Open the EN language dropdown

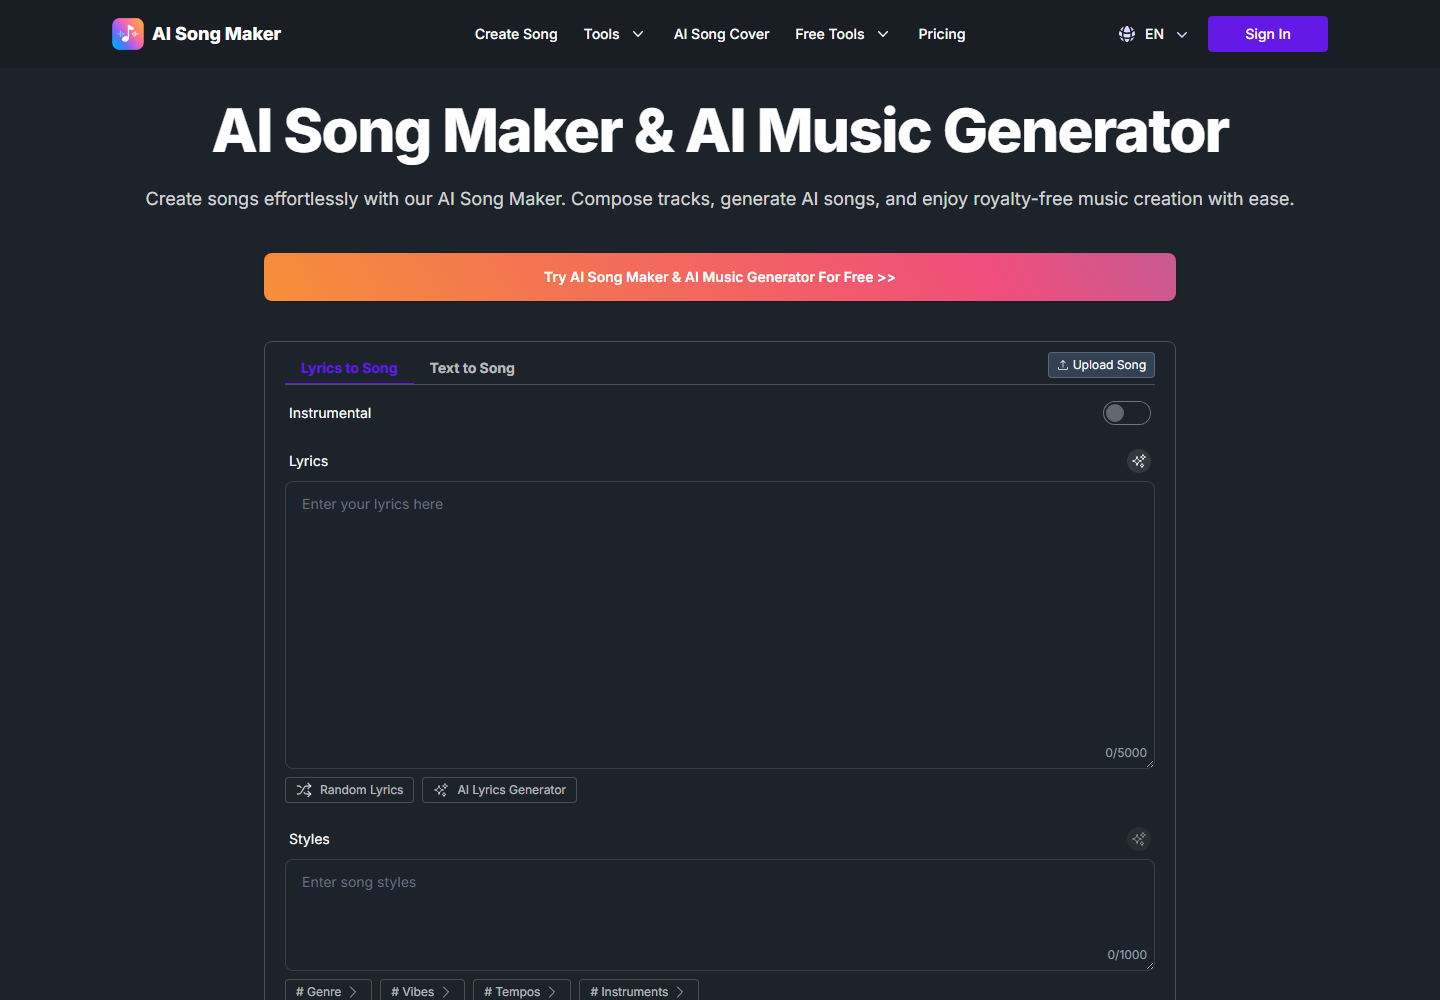pyautogui.click(x=1153, y=34)
